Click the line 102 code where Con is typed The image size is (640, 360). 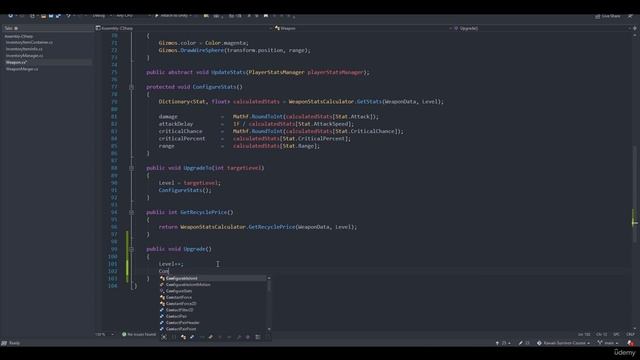[164, 271]
